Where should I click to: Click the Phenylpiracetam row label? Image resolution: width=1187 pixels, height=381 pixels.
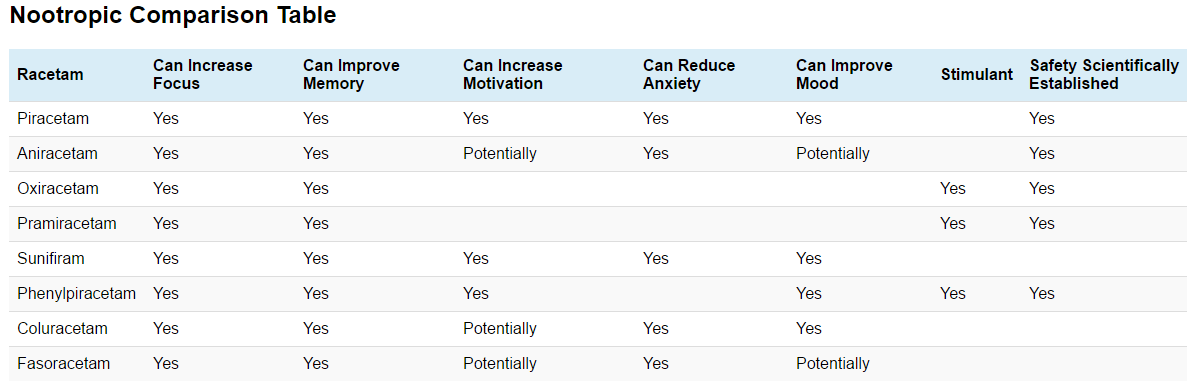click(x=76, y=293)
